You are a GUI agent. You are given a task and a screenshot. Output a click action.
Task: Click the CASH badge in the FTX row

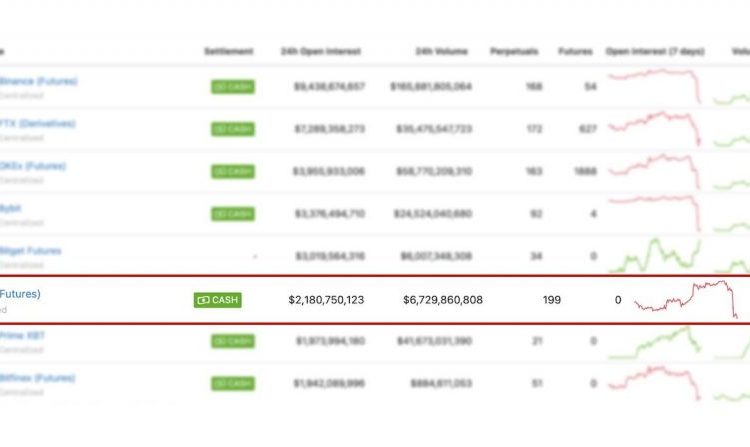[233, 129]
